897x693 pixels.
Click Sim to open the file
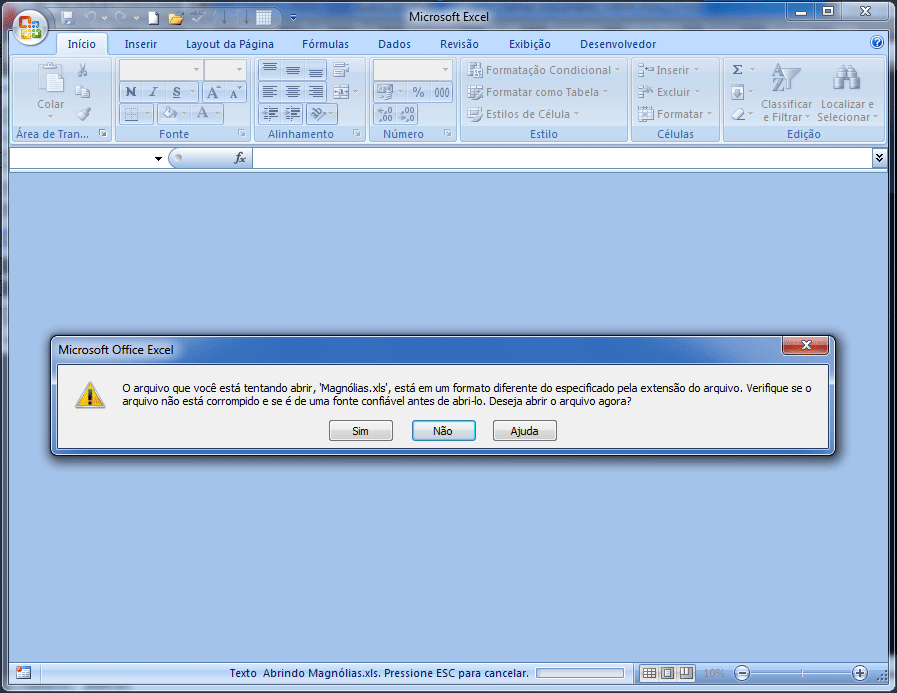point(360,430)
